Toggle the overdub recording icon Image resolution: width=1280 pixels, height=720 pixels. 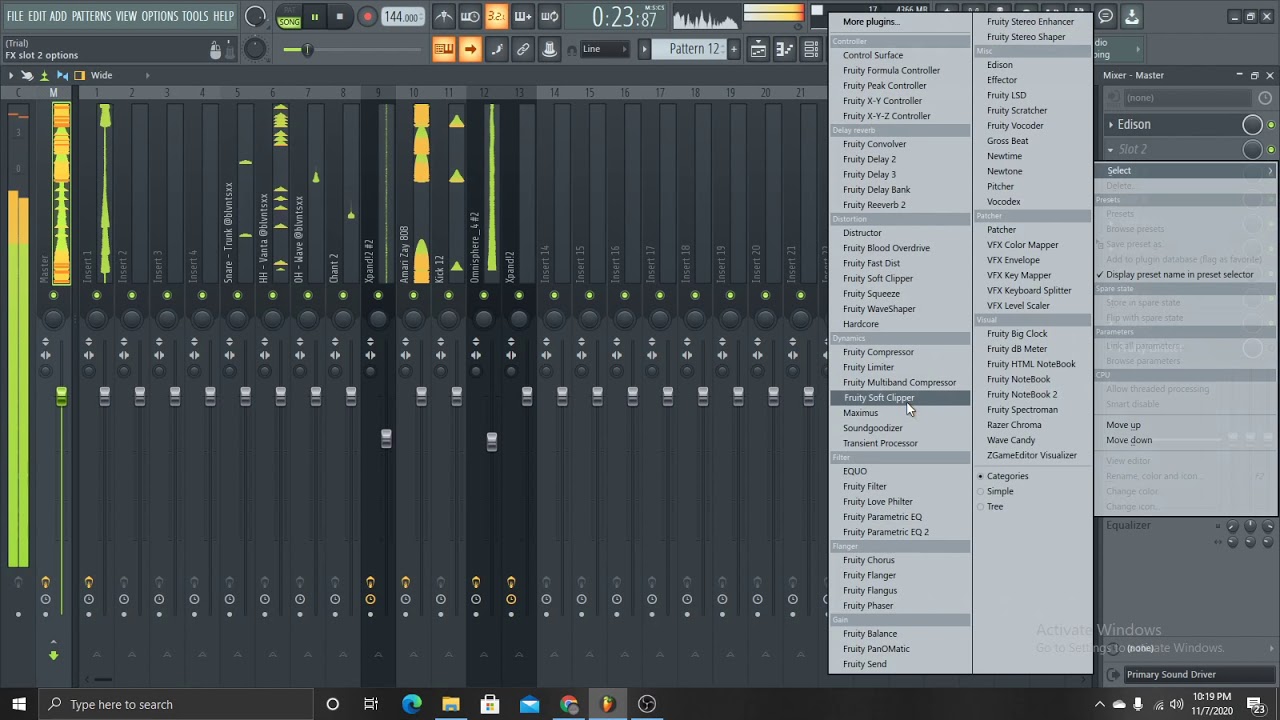pyautogui.click(x=522, y=17)
